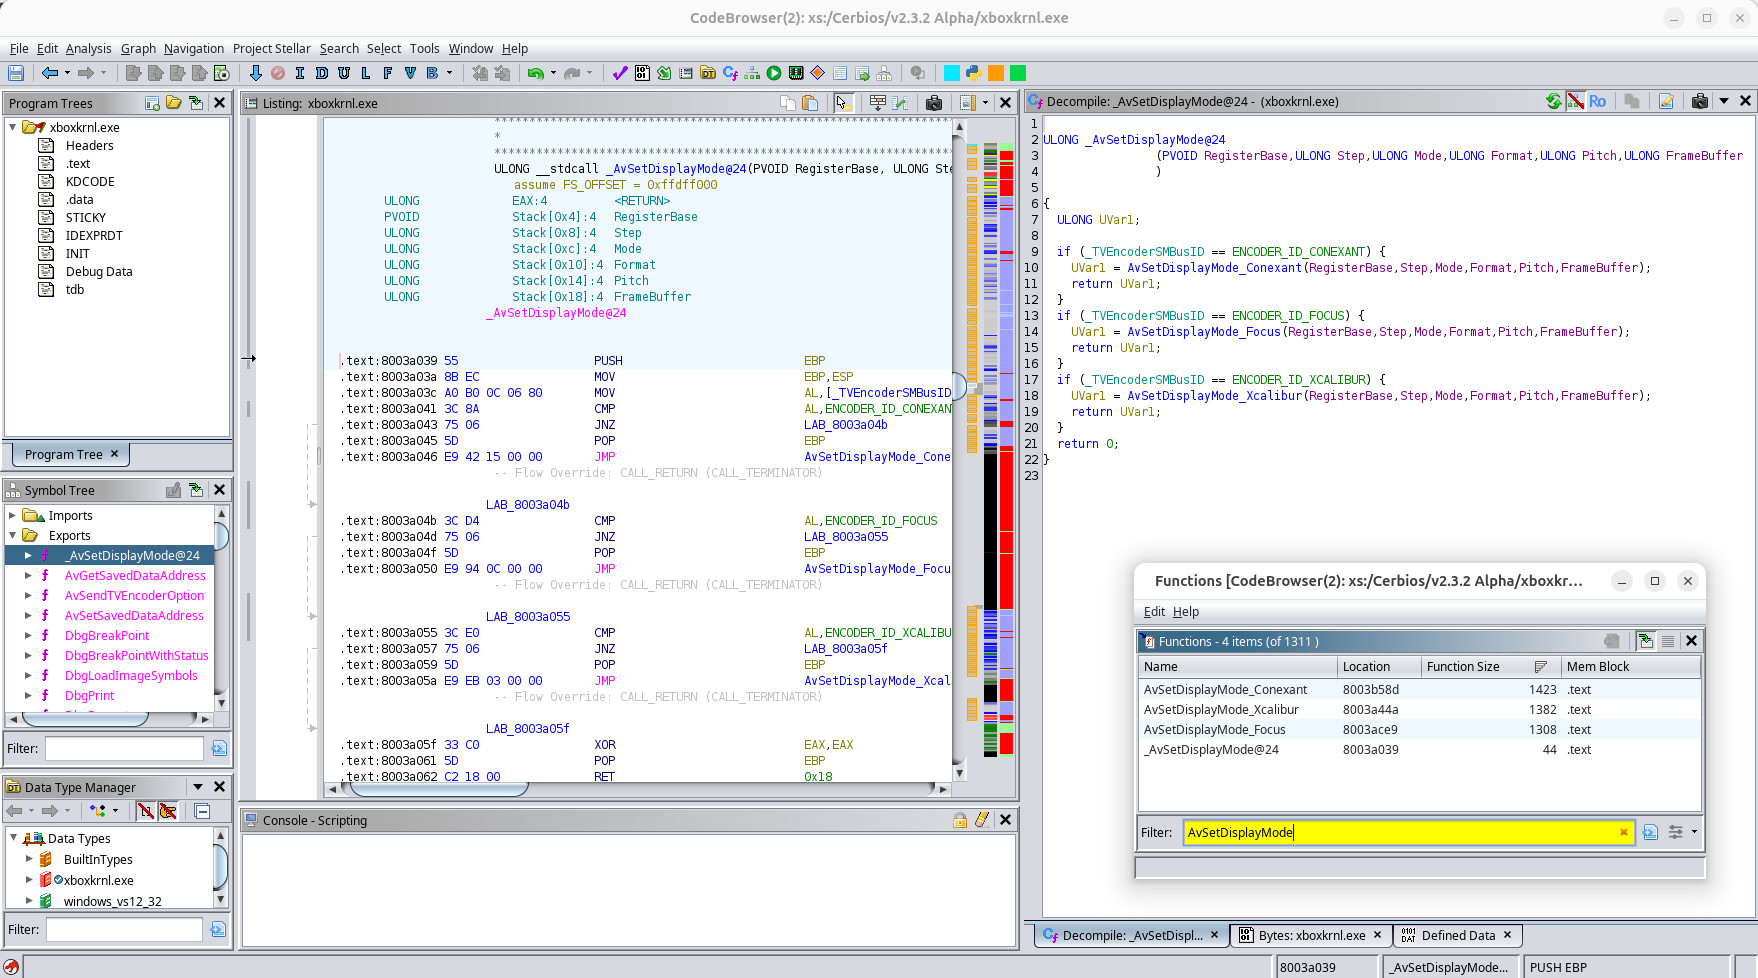Sort Functions table by Name column
The image size is (1758, 978).
click(x=1238, y=667)
